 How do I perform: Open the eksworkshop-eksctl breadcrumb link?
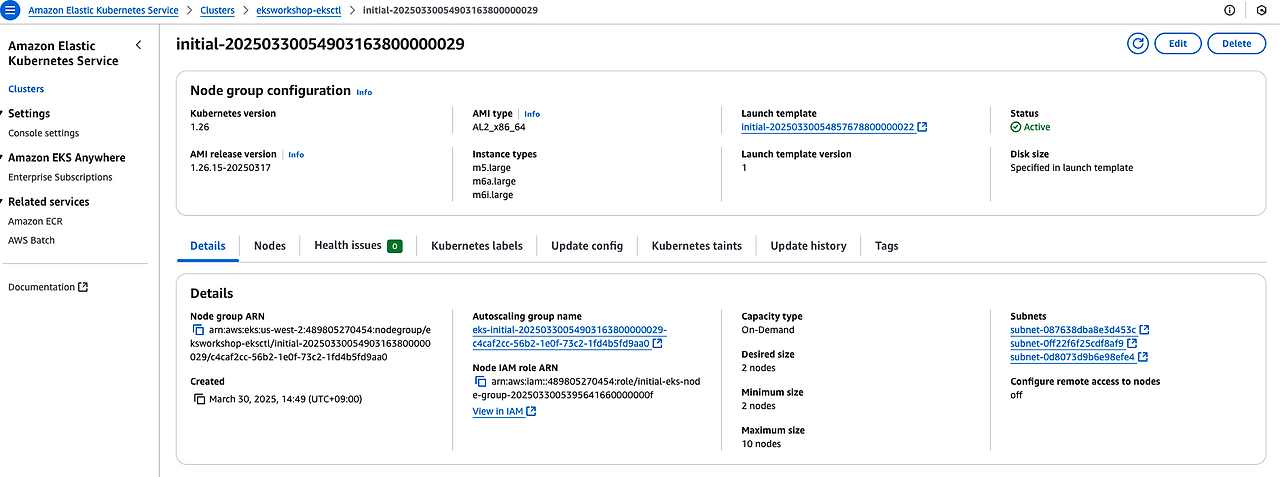point(300,10)
